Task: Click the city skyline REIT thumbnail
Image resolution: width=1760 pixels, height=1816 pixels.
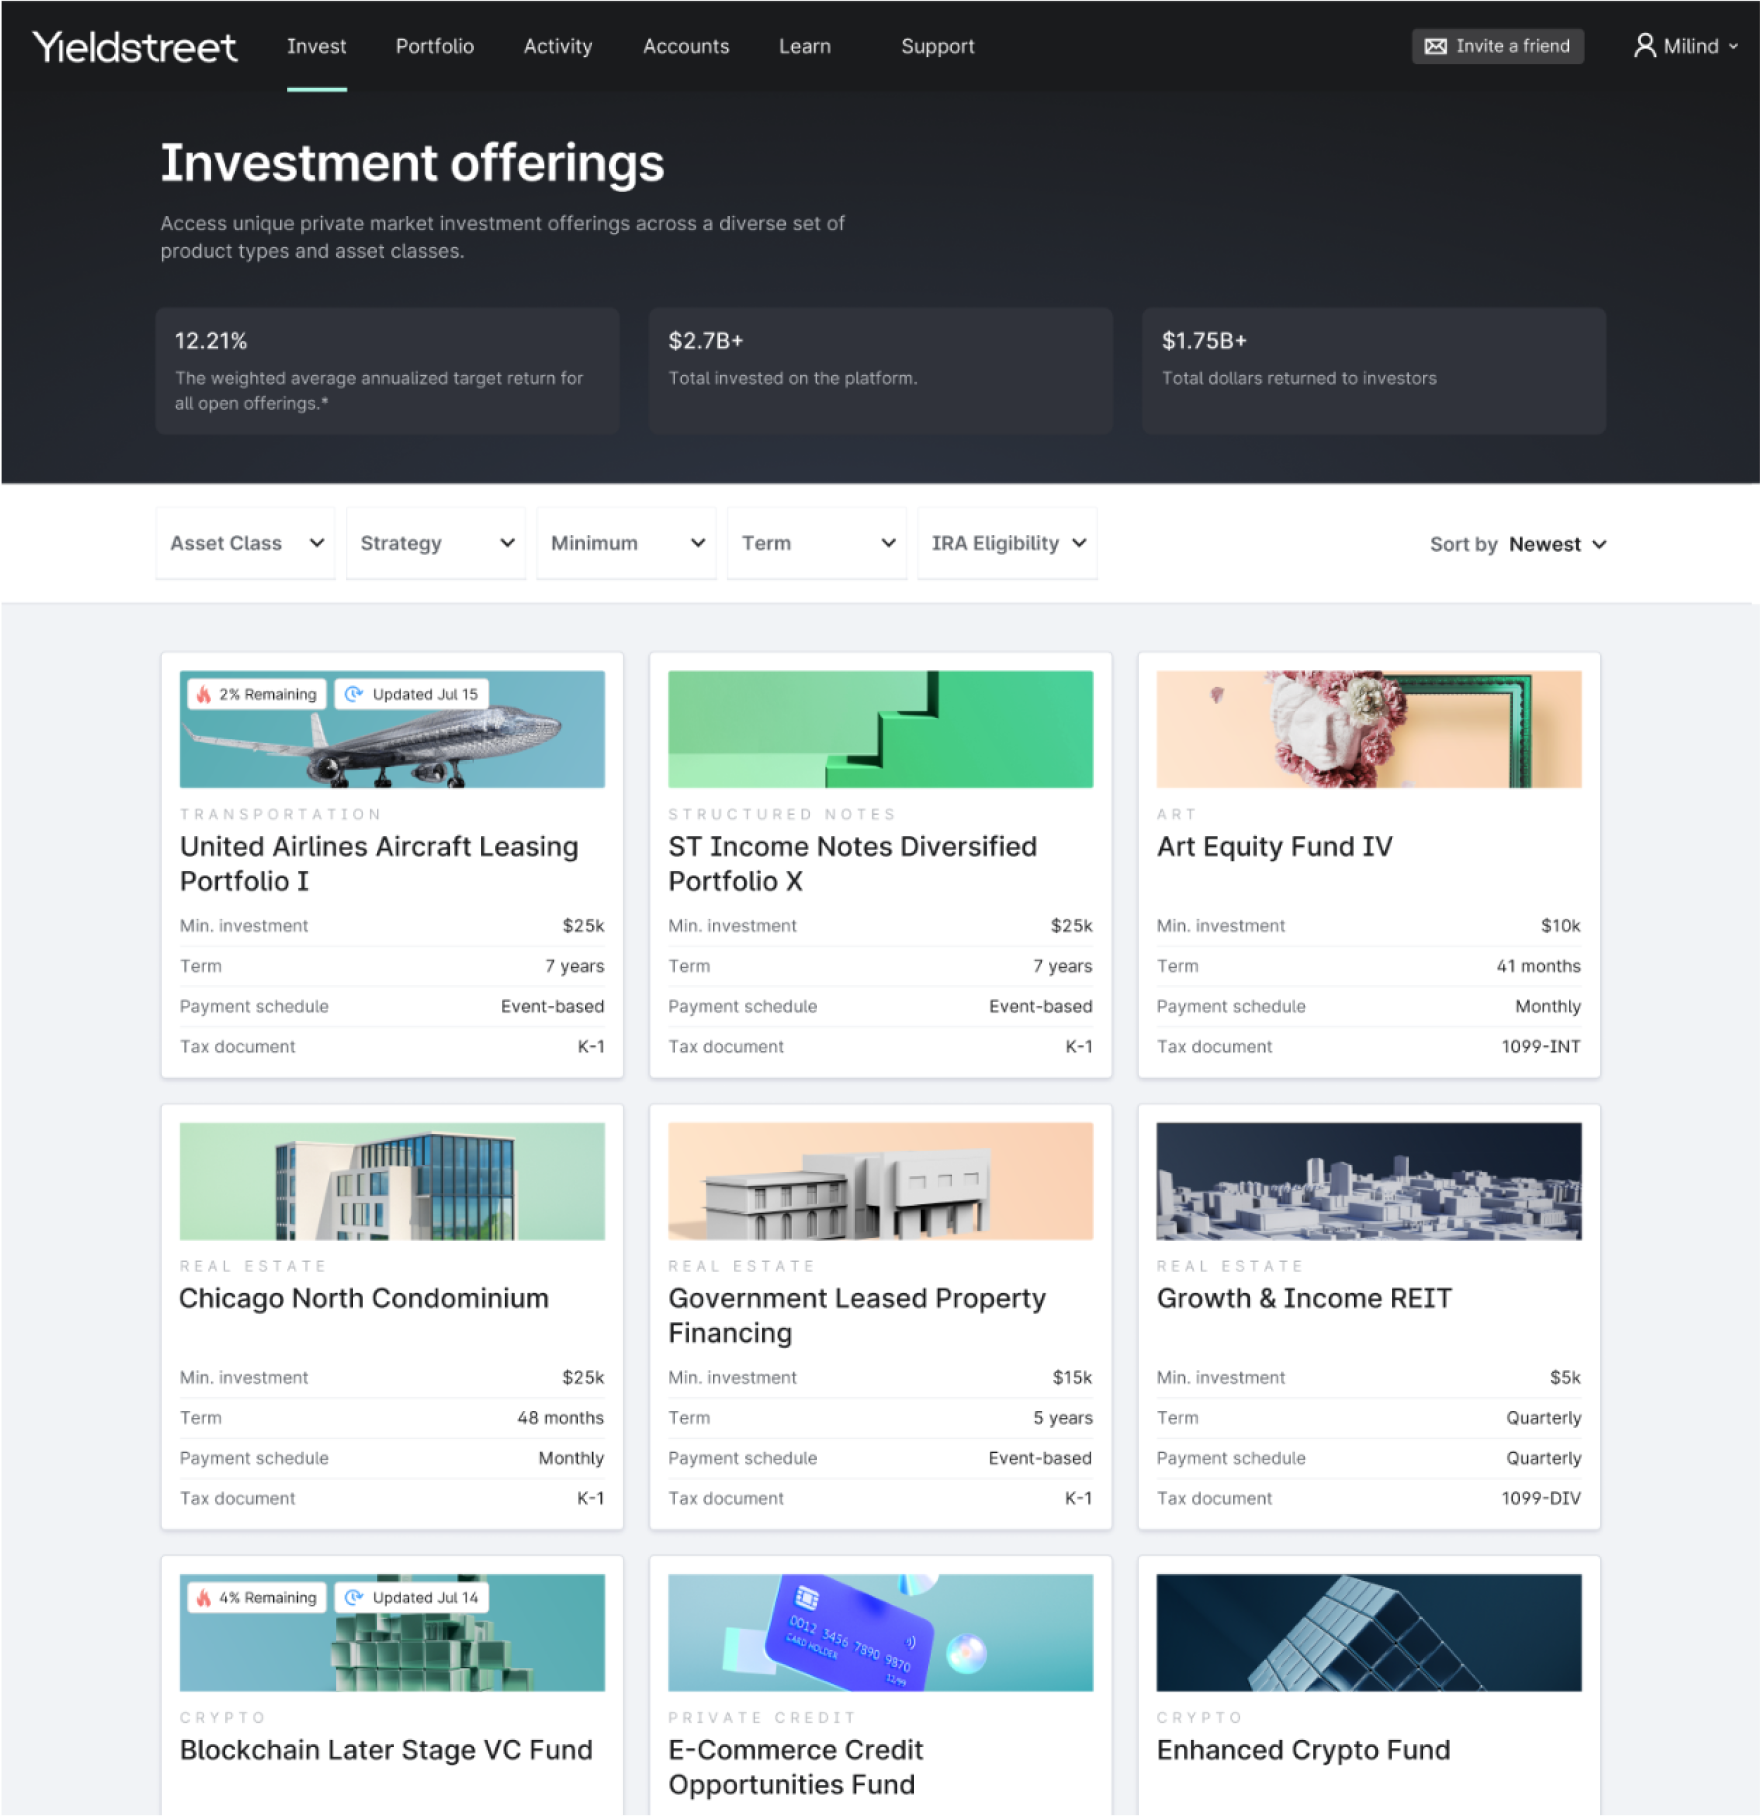Action: point(1369,1181)
